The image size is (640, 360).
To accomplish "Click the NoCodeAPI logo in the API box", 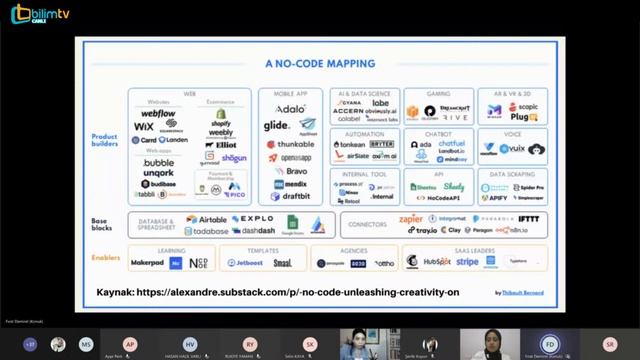I will tap(438, 198).
